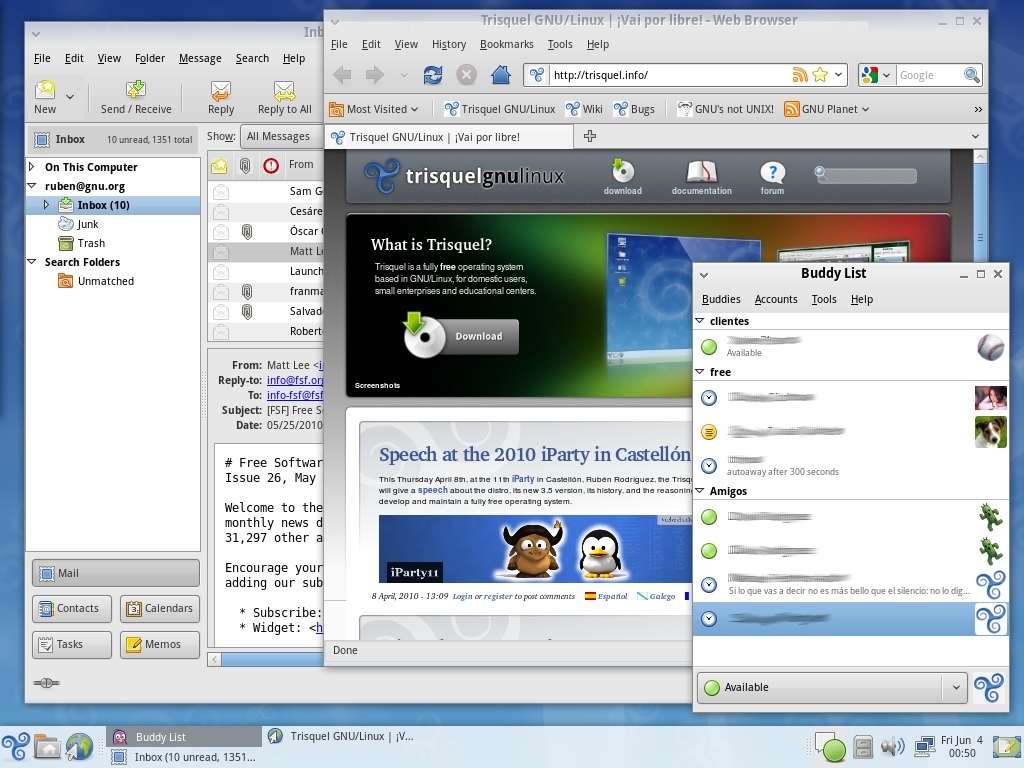The width and height of the screenshot is (1024, 768).
Task: Open Speech at 2010 iParty article link
Action: (535, 454)
